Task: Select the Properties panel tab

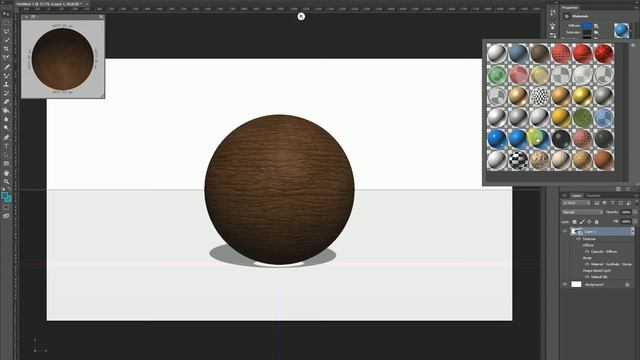Action: tap(569, 7)
